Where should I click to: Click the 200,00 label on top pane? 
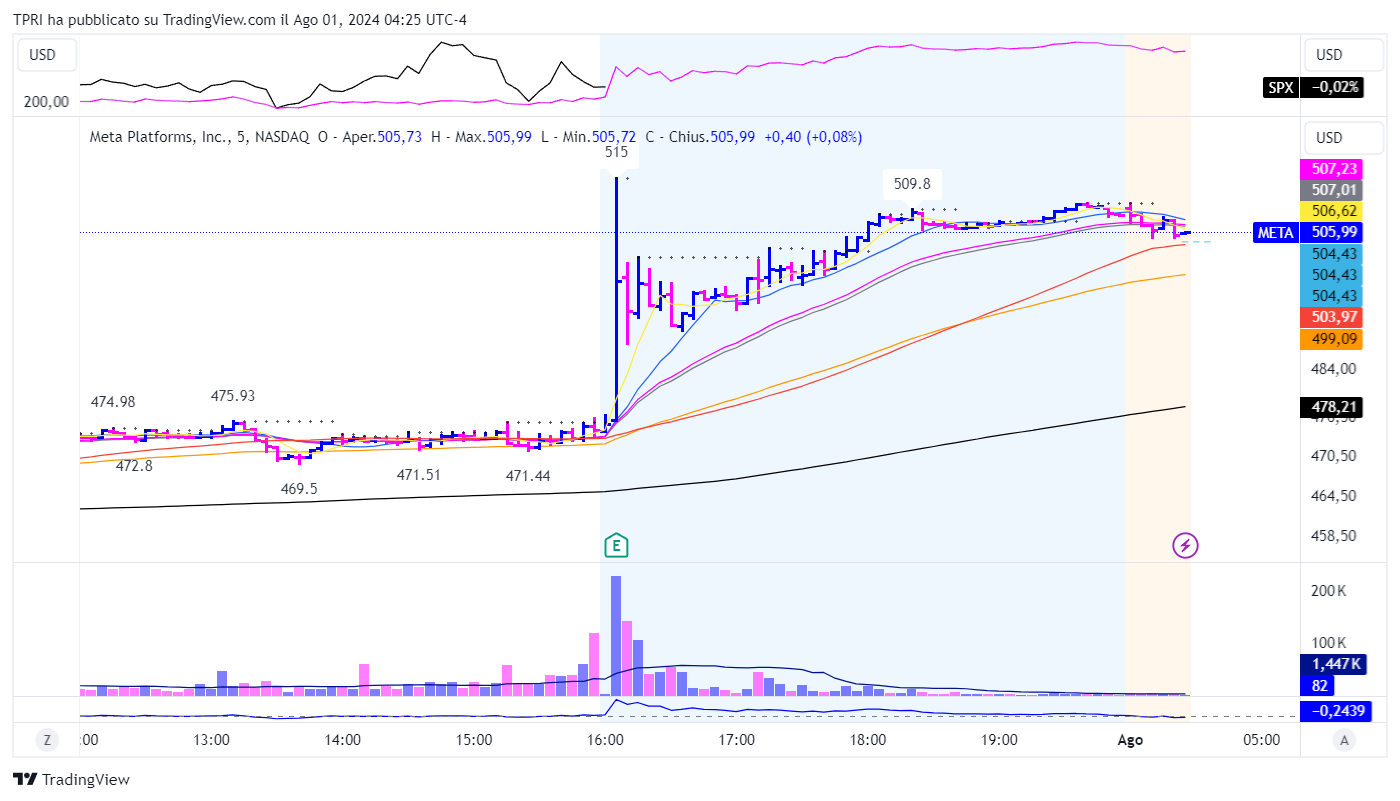[x=47, y=101]
